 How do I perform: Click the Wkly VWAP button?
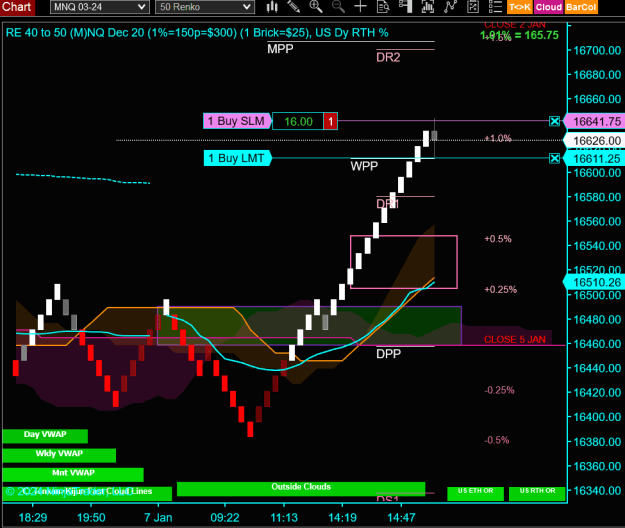click(59, 455)
